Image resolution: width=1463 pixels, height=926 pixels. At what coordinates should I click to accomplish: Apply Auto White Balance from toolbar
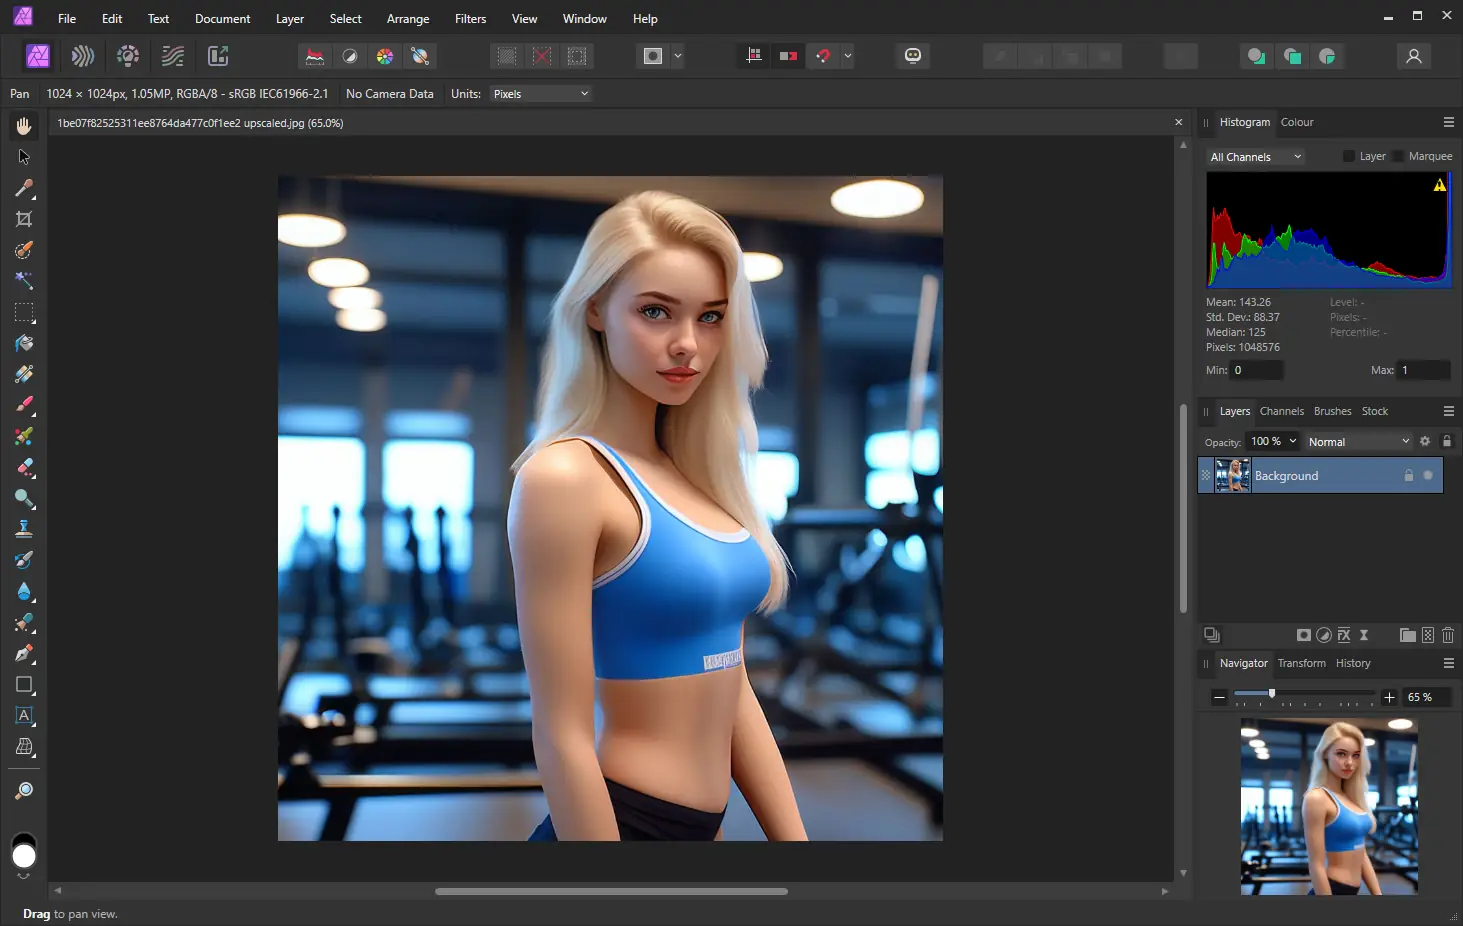click(x=420, y=56)
